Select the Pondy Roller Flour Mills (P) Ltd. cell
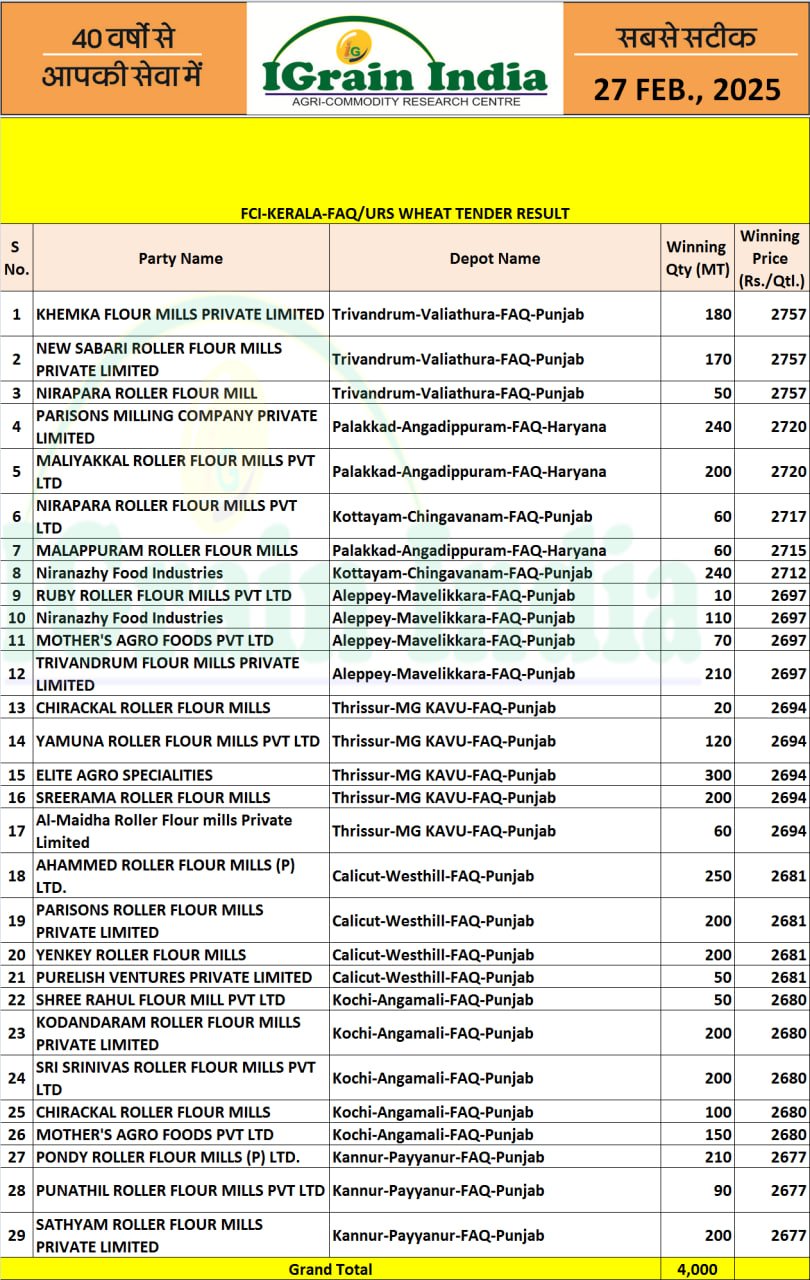 pyautogui.click(x=168, y=1157)
